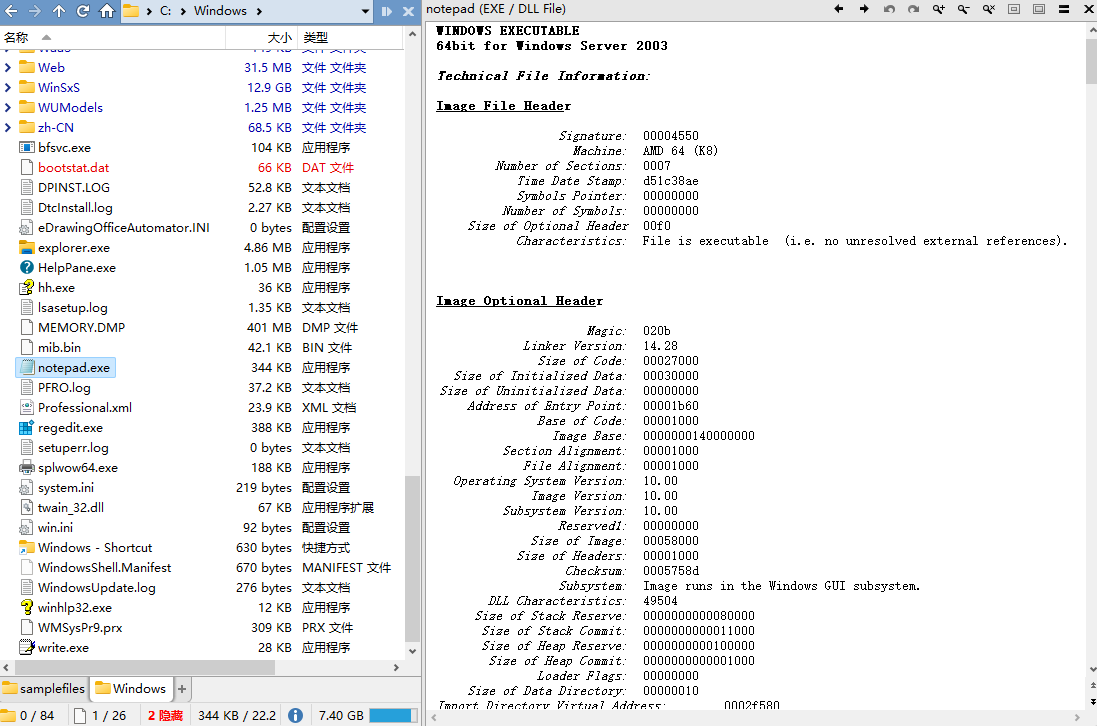This screenshot has height=726, width=1097.
Task: Click the 类型 column header to sort
Action: point(314,38)
